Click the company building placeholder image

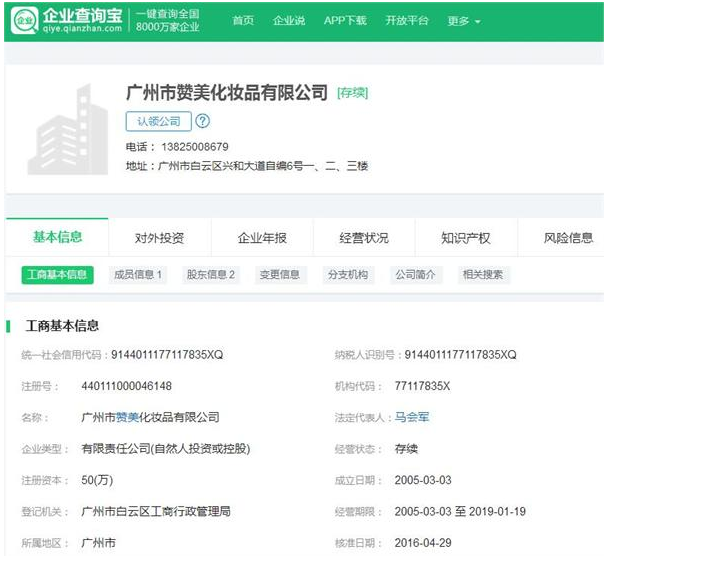pyautogui.click(x=68, y=131)
